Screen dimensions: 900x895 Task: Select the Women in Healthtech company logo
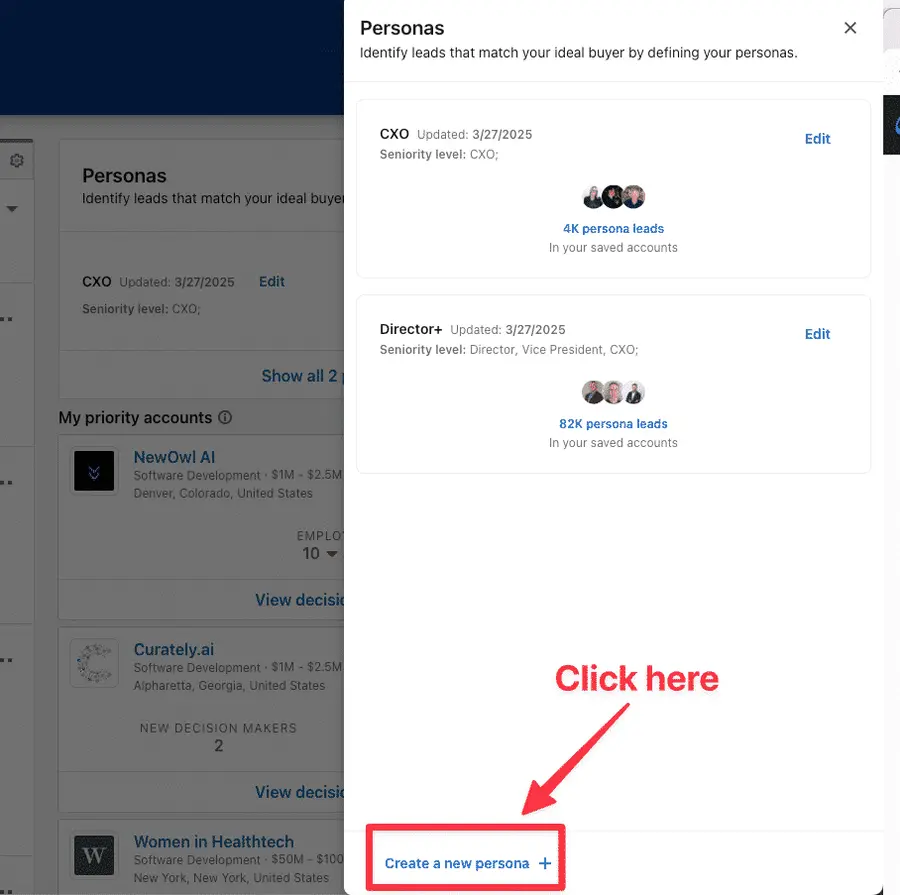pyautogui.click(x=94, y=856)
